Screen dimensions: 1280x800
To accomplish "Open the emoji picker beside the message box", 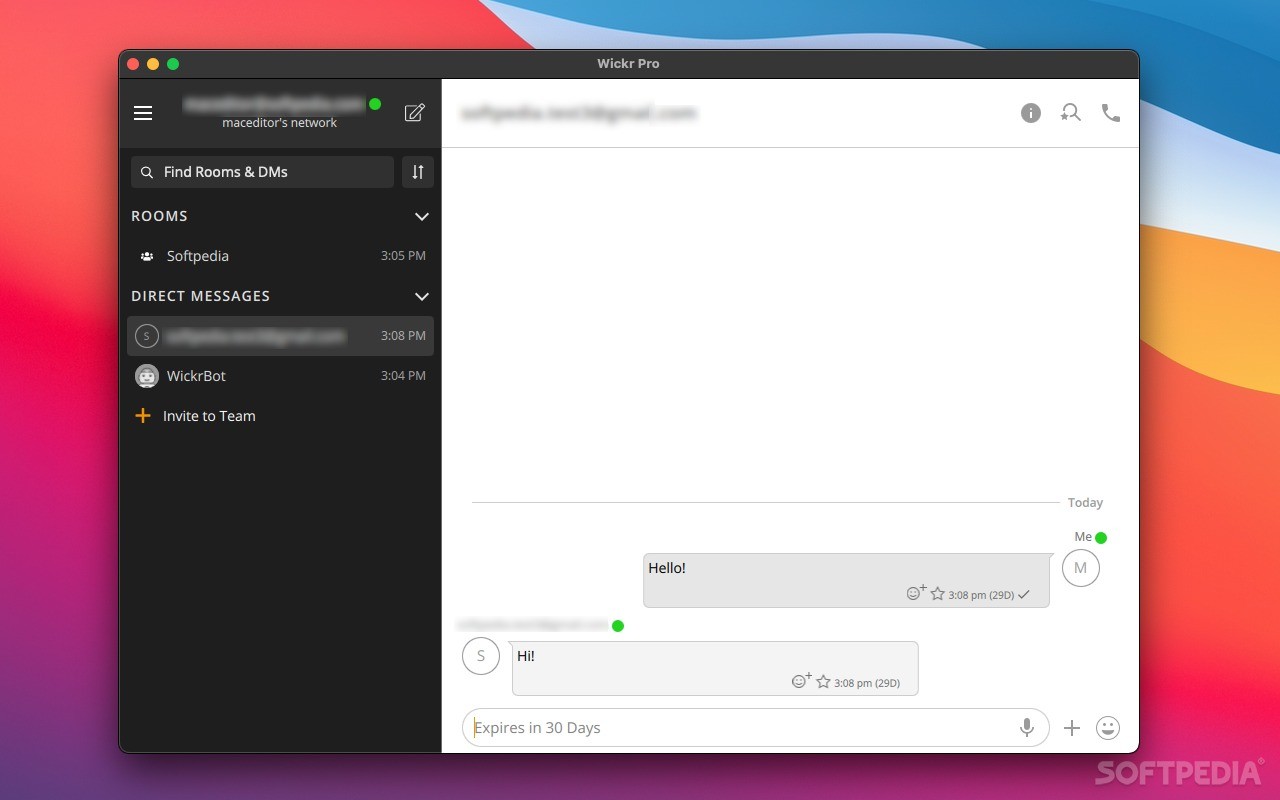I will pos(1107,727).
